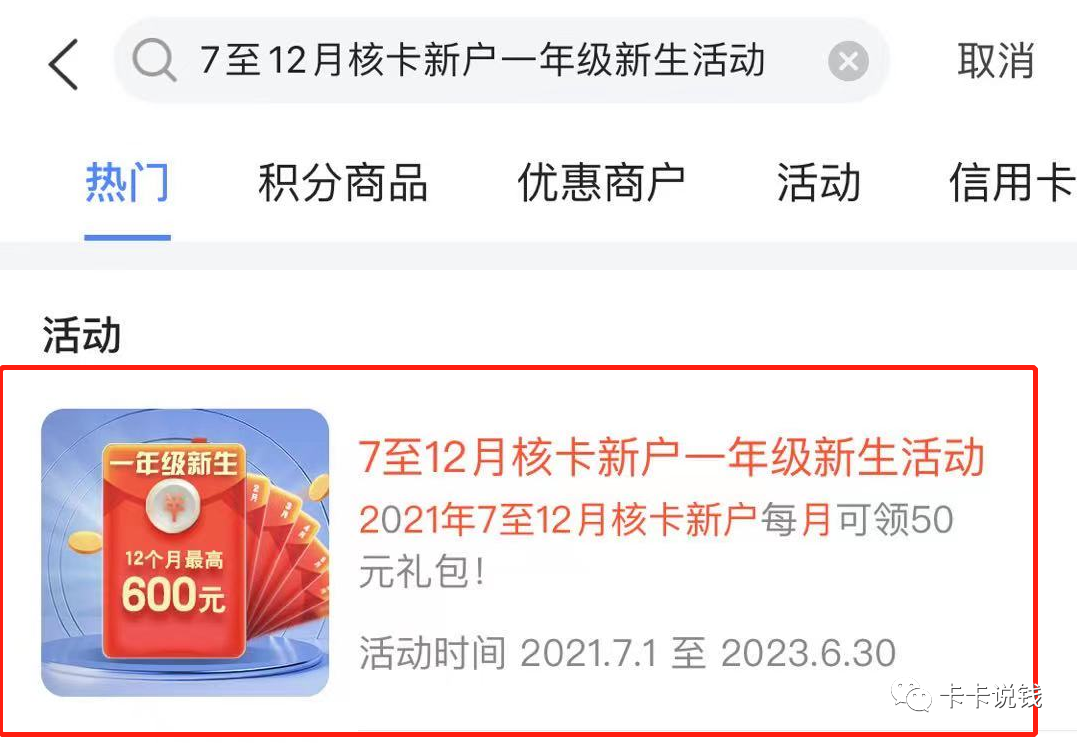Image resolution: width=1077 pixels, height=743 pixels.
Task: Switch to the 积分商品 tab
Action: point(343,183)
